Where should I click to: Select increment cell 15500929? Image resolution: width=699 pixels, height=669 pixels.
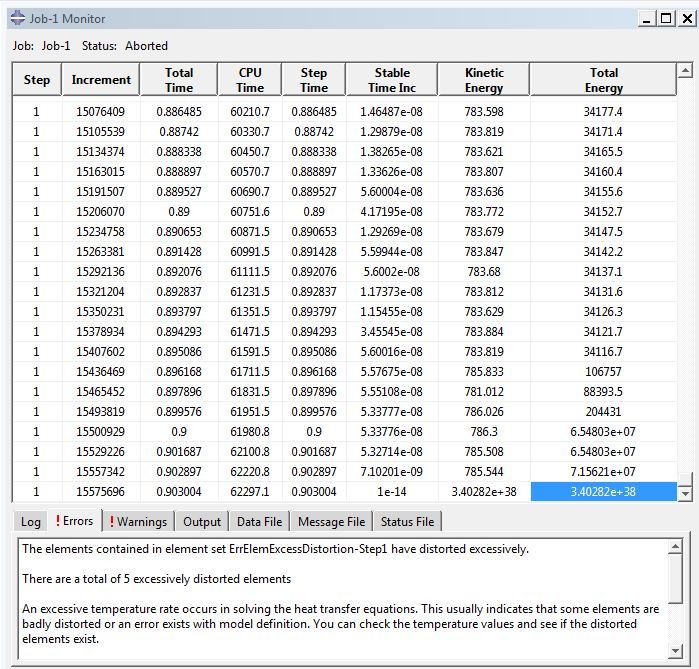tap(101, 431)
